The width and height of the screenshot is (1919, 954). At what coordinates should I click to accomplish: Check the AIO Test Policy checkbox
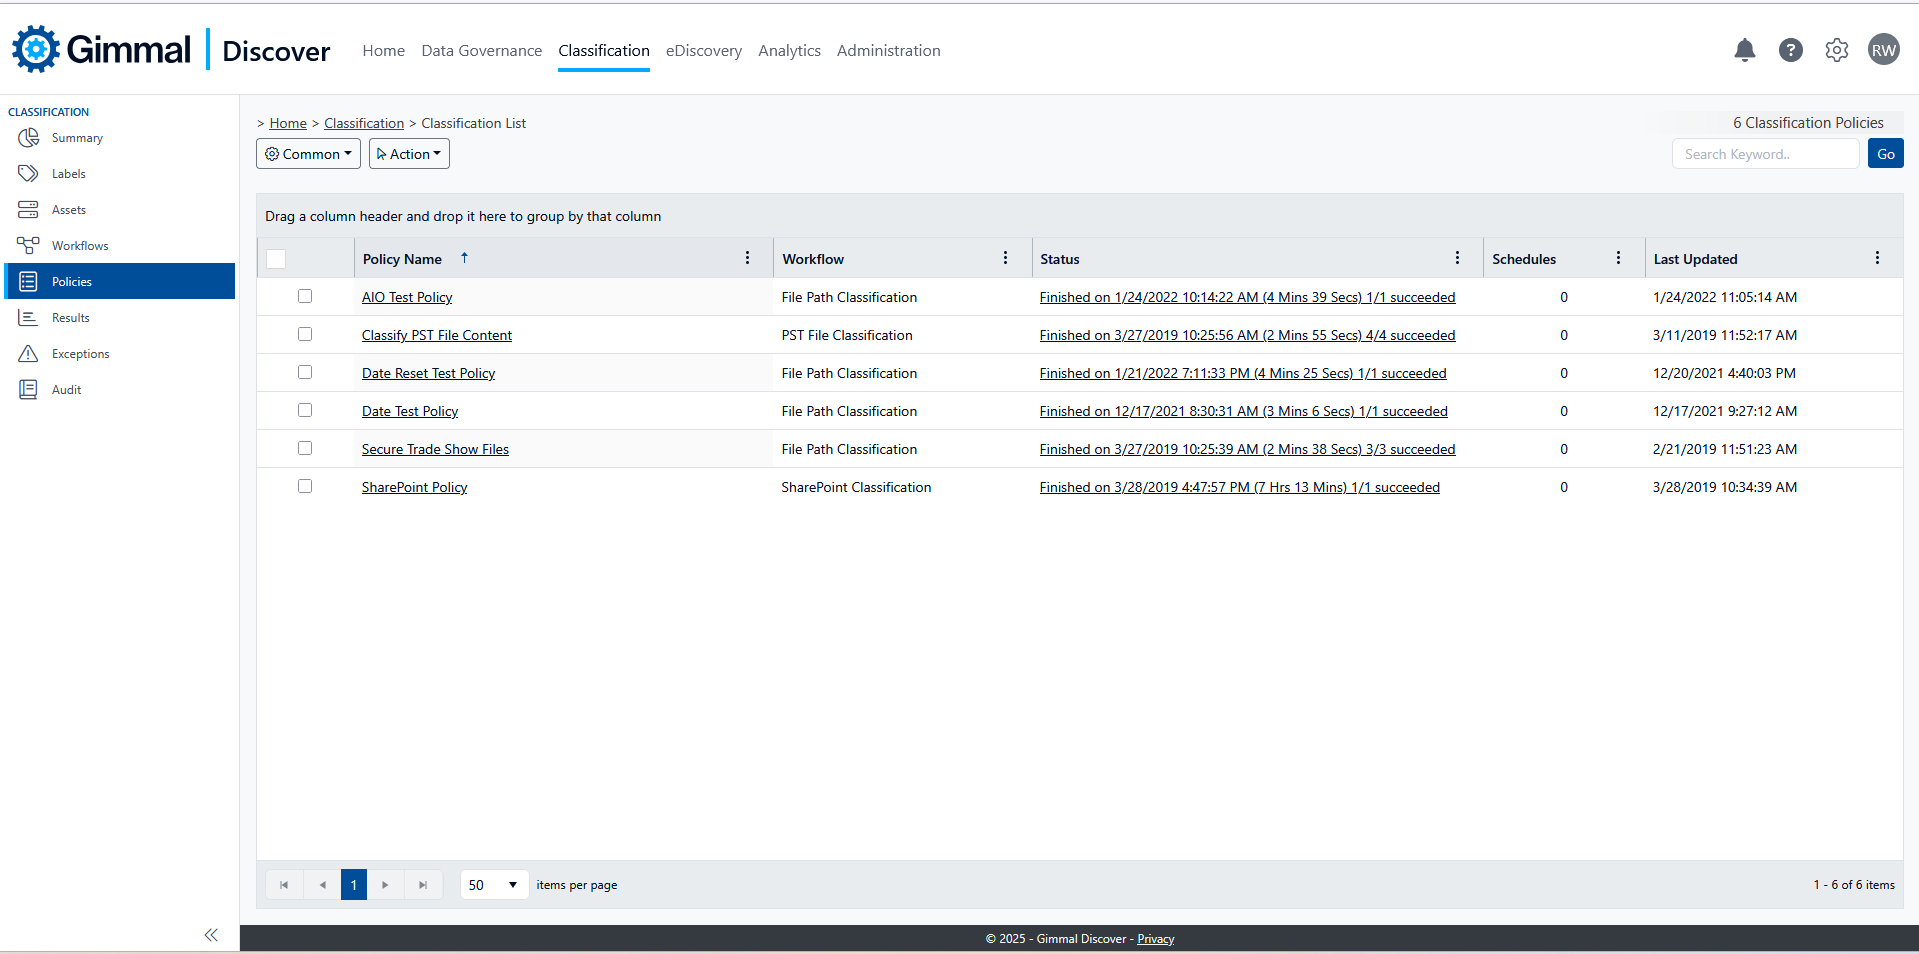click(305, 296)
